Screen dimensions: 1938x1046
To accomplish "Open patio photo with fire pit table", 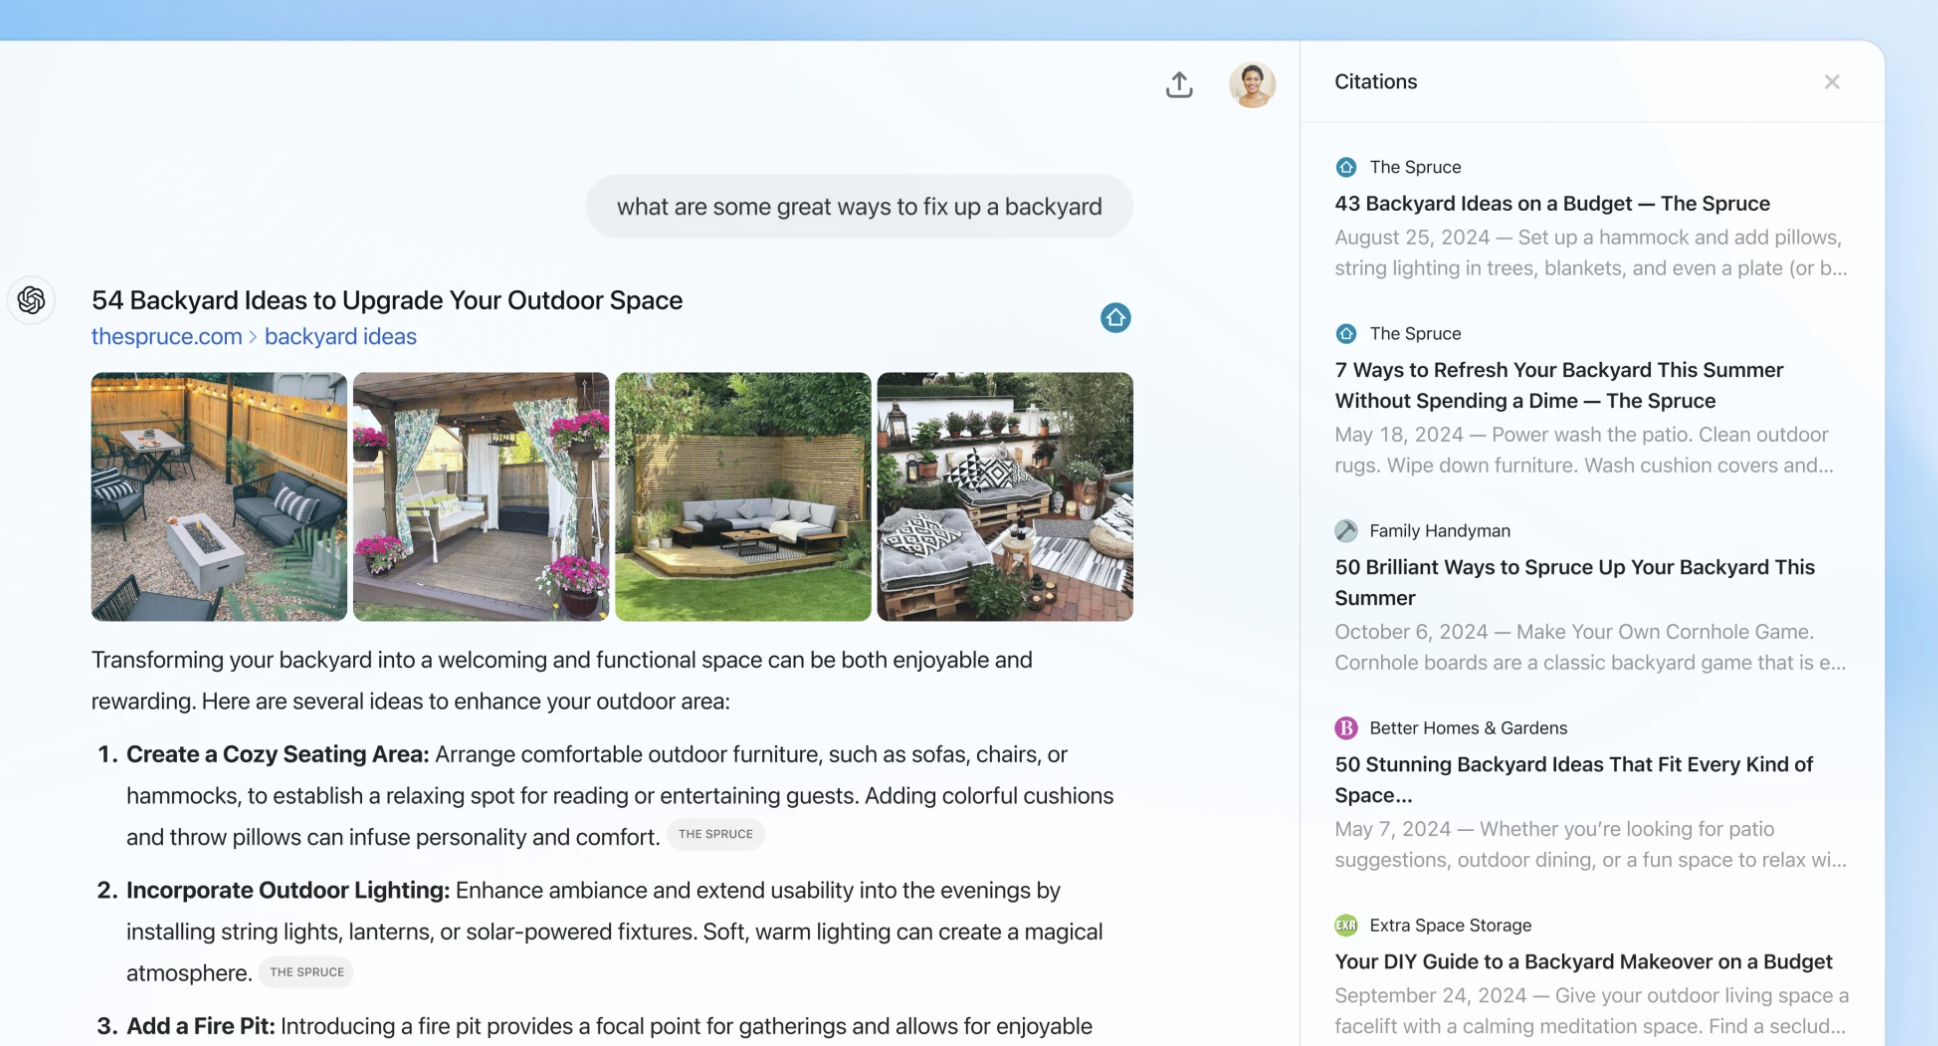I will (x=219, y=497).
